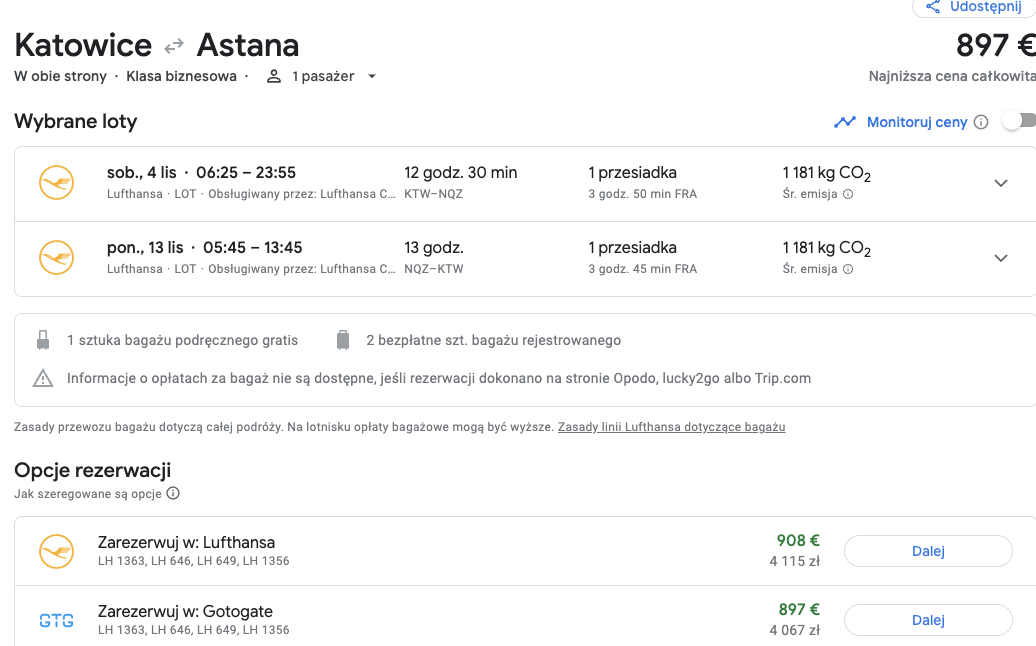Click the Zarezerwuj w: Lufthansa text

click(186, 542)
